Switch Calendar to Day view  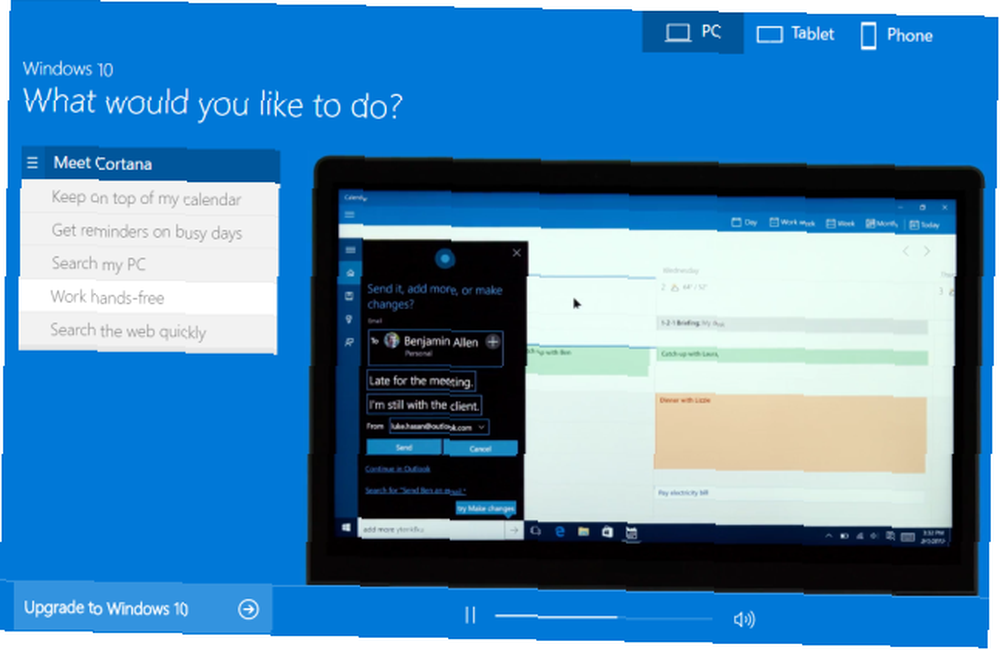[744, 223]
